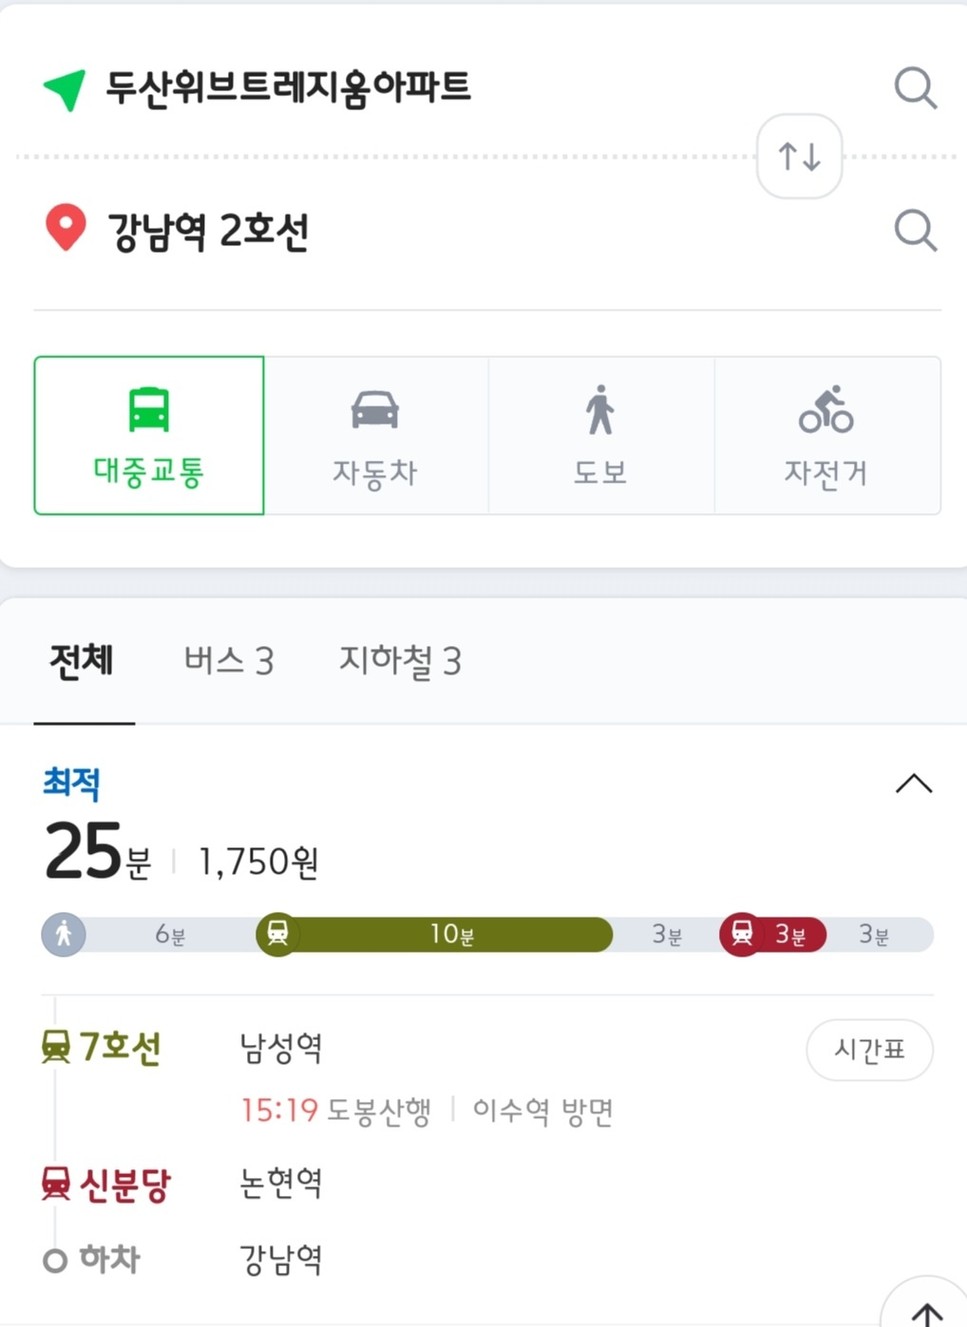Select the 대중교통 transport mode
This screenshot has height=1327, width=967.
149,436
